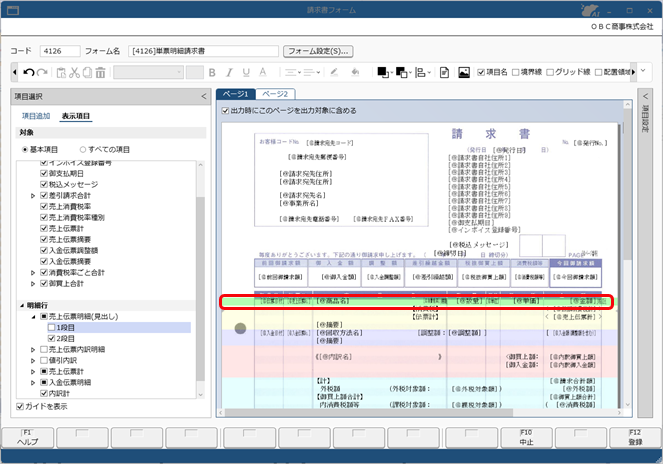This screenshot has height=464, width=664.
Task: Switch to the ページ1 tab
Action: [x=235, y=94]
